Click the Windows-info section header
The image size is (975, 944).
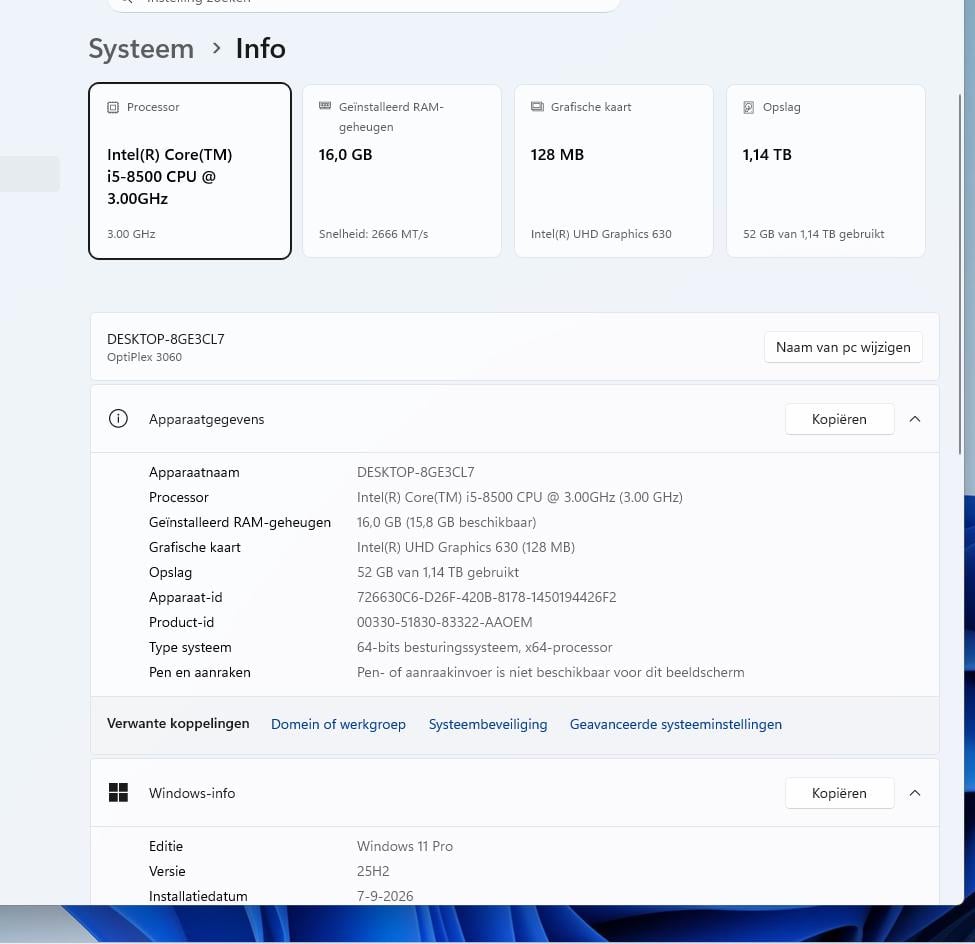515,792
